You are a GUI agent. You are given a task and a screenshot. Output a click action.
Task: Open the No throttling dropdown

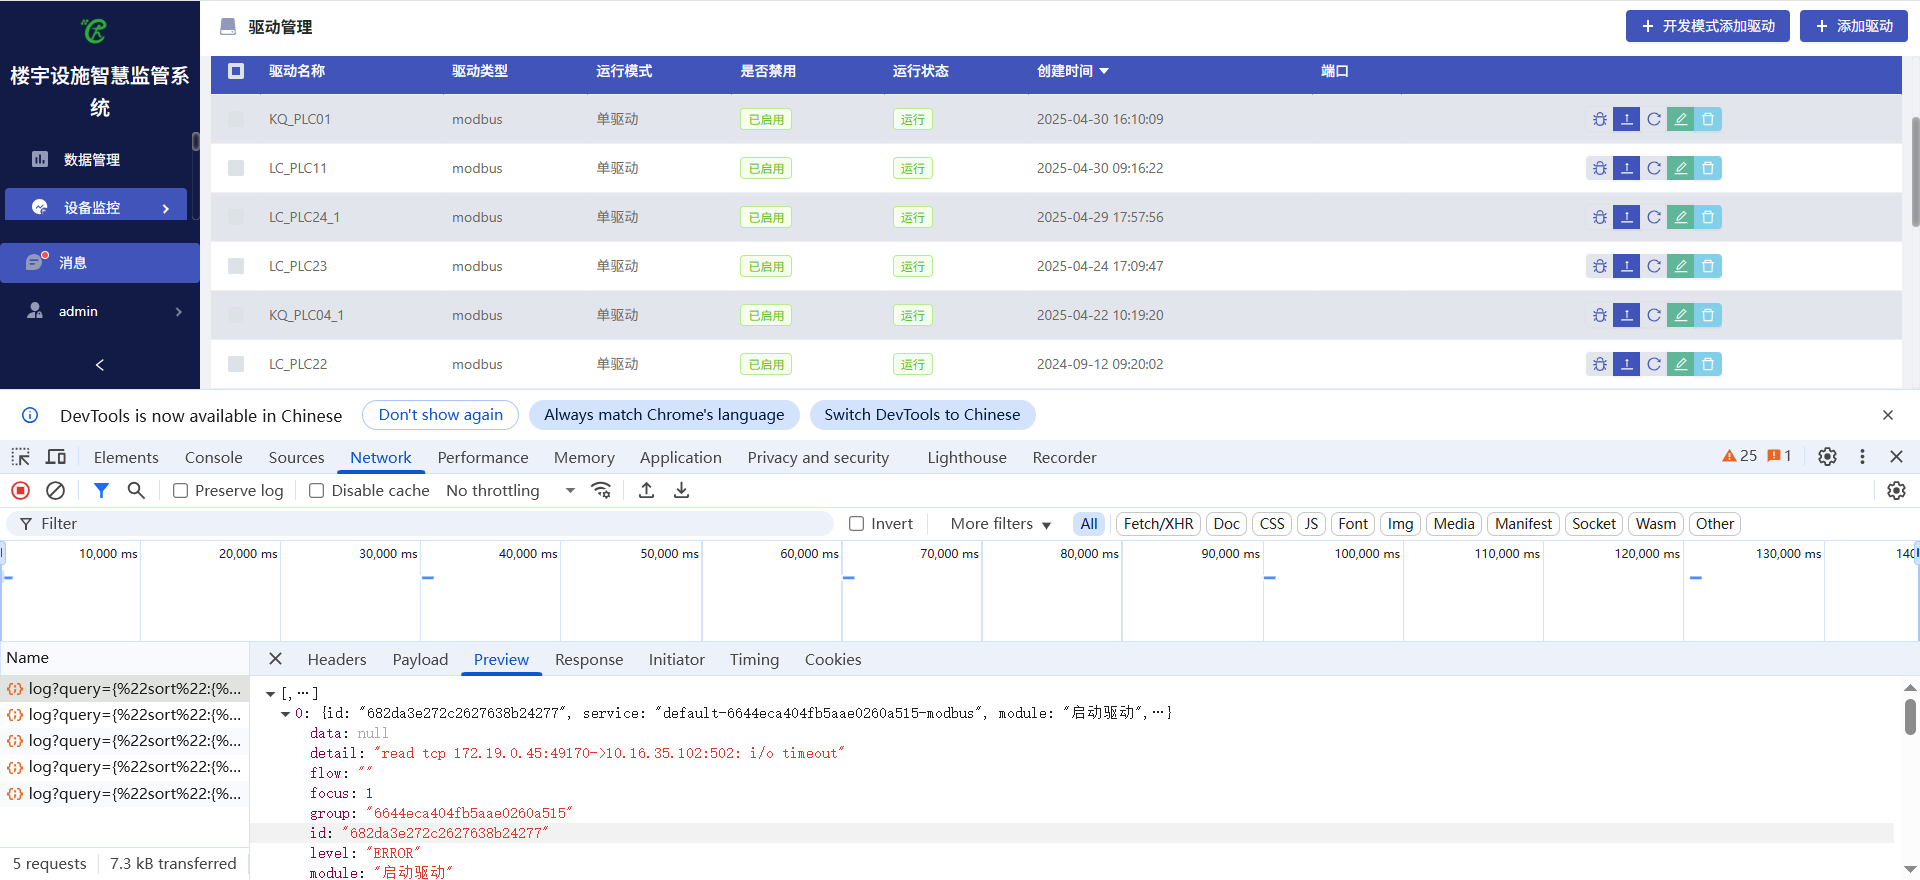tap(511, 490)
